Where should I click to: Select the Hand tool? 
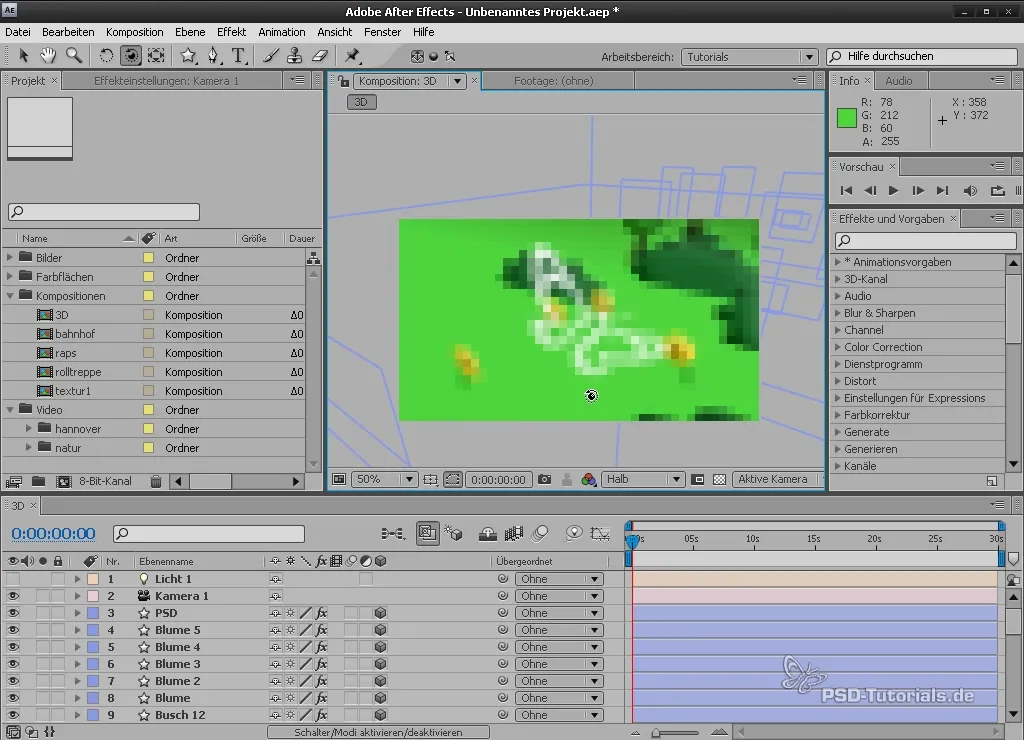[48, 56]
